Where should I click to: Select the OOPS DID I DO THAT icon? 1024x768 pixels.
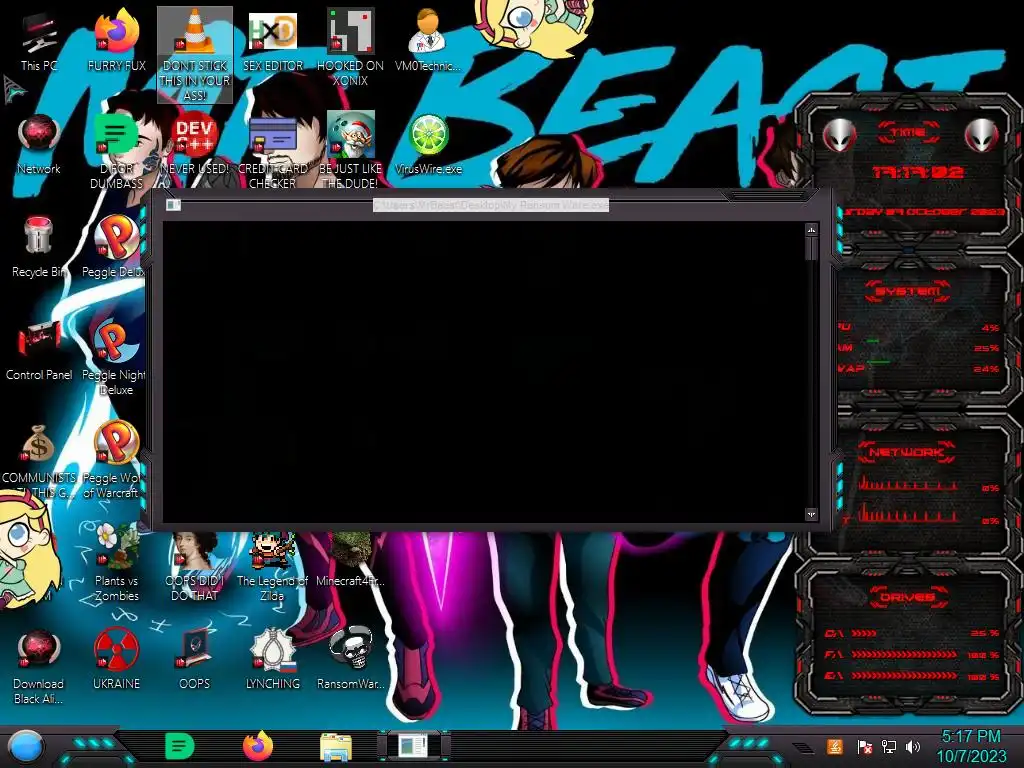click(195, 567)
